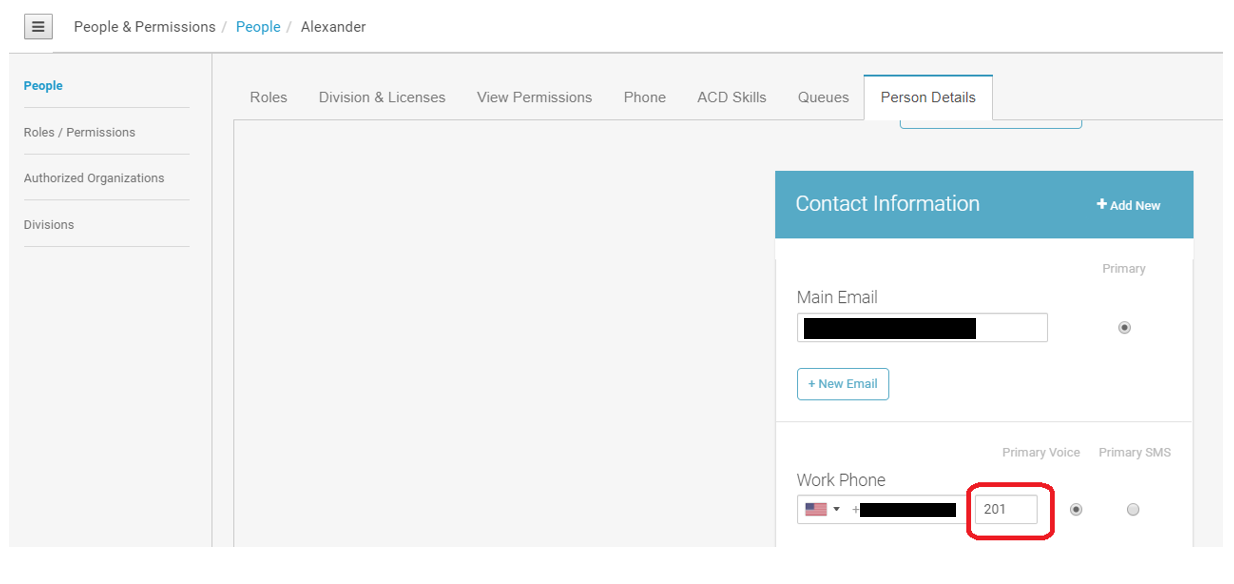
Task: Open the Division & Licenses tab
Action: [382, 97]
